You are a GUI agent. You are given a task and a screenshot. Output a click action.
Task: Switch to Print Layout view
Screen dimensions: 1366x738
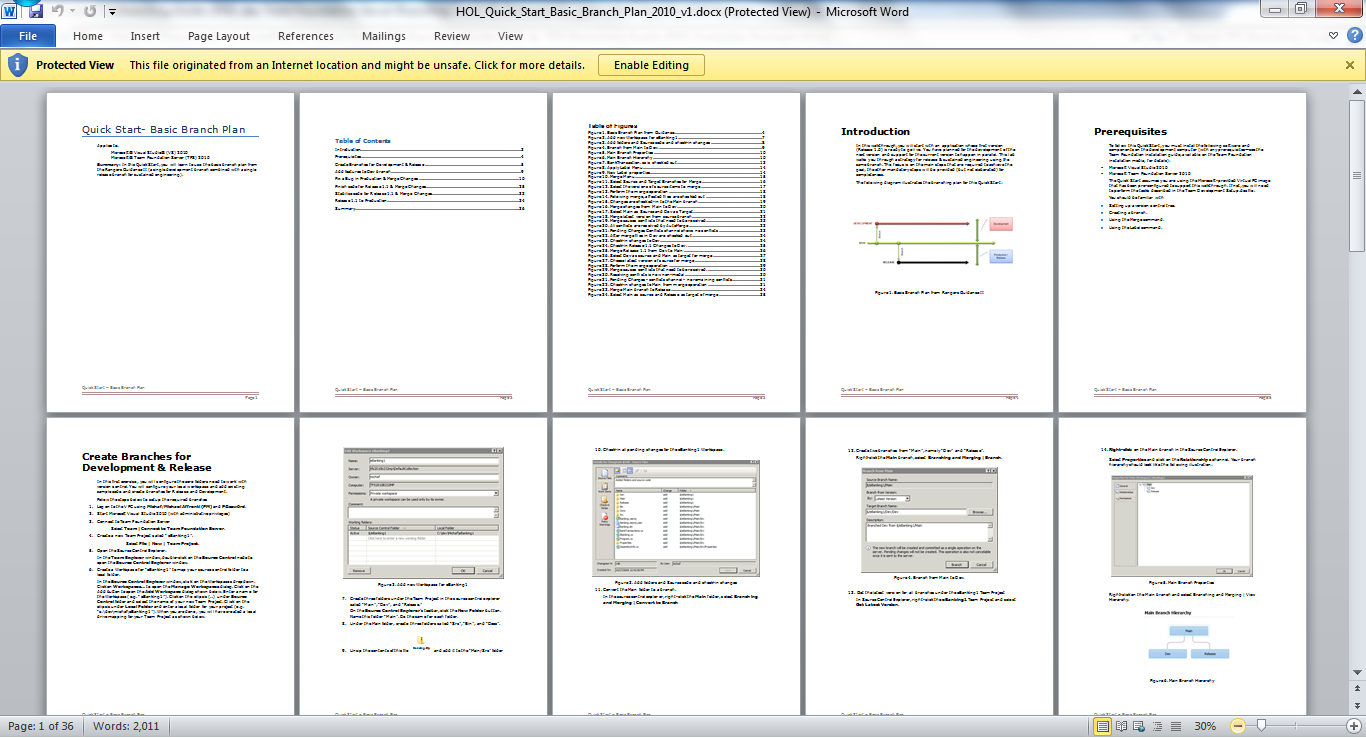1103,726
